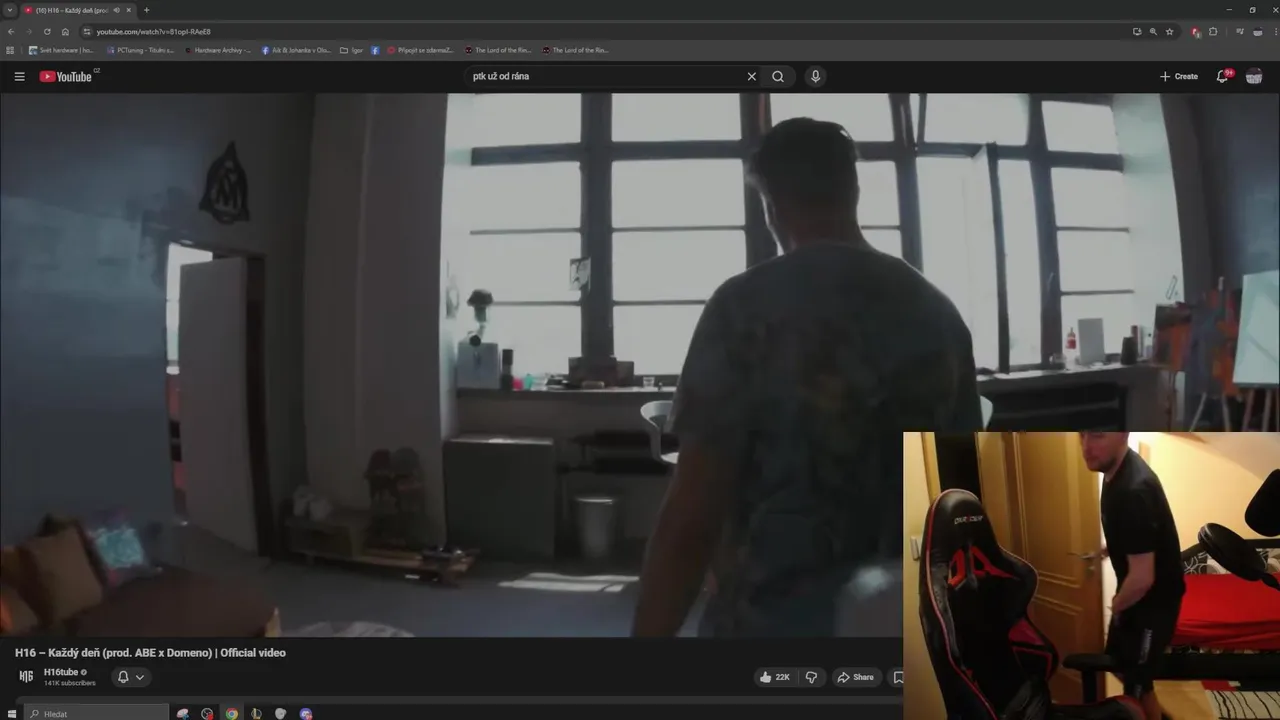Open the YouTube guide hamburger menu
Image resolution: width=1280 pixels, height=720 pixels.
tap(19, 76)
